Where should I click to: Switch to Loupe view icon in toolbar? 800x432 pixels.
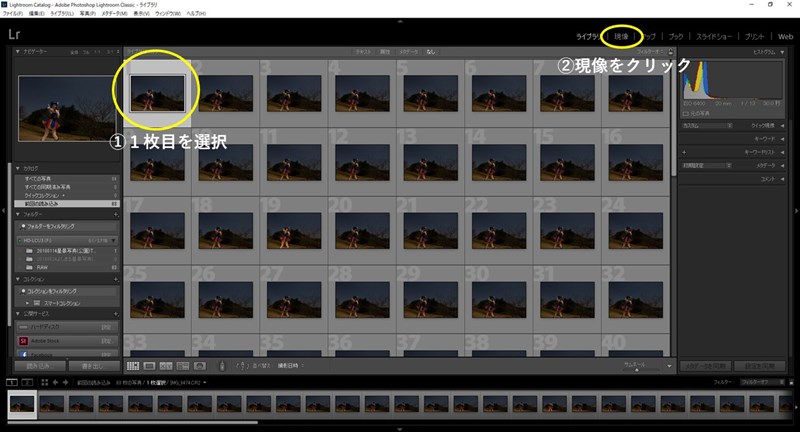[x=149, y=366]
